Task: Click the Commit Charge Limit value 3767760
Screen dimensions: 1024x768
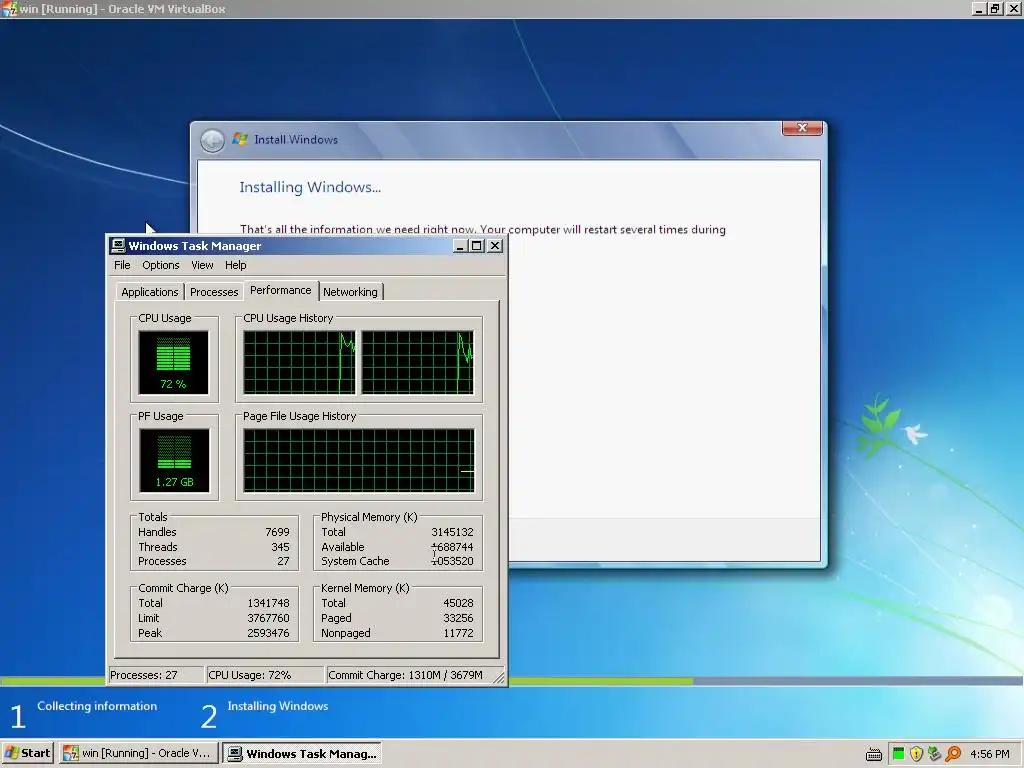Action: point(268,618)
